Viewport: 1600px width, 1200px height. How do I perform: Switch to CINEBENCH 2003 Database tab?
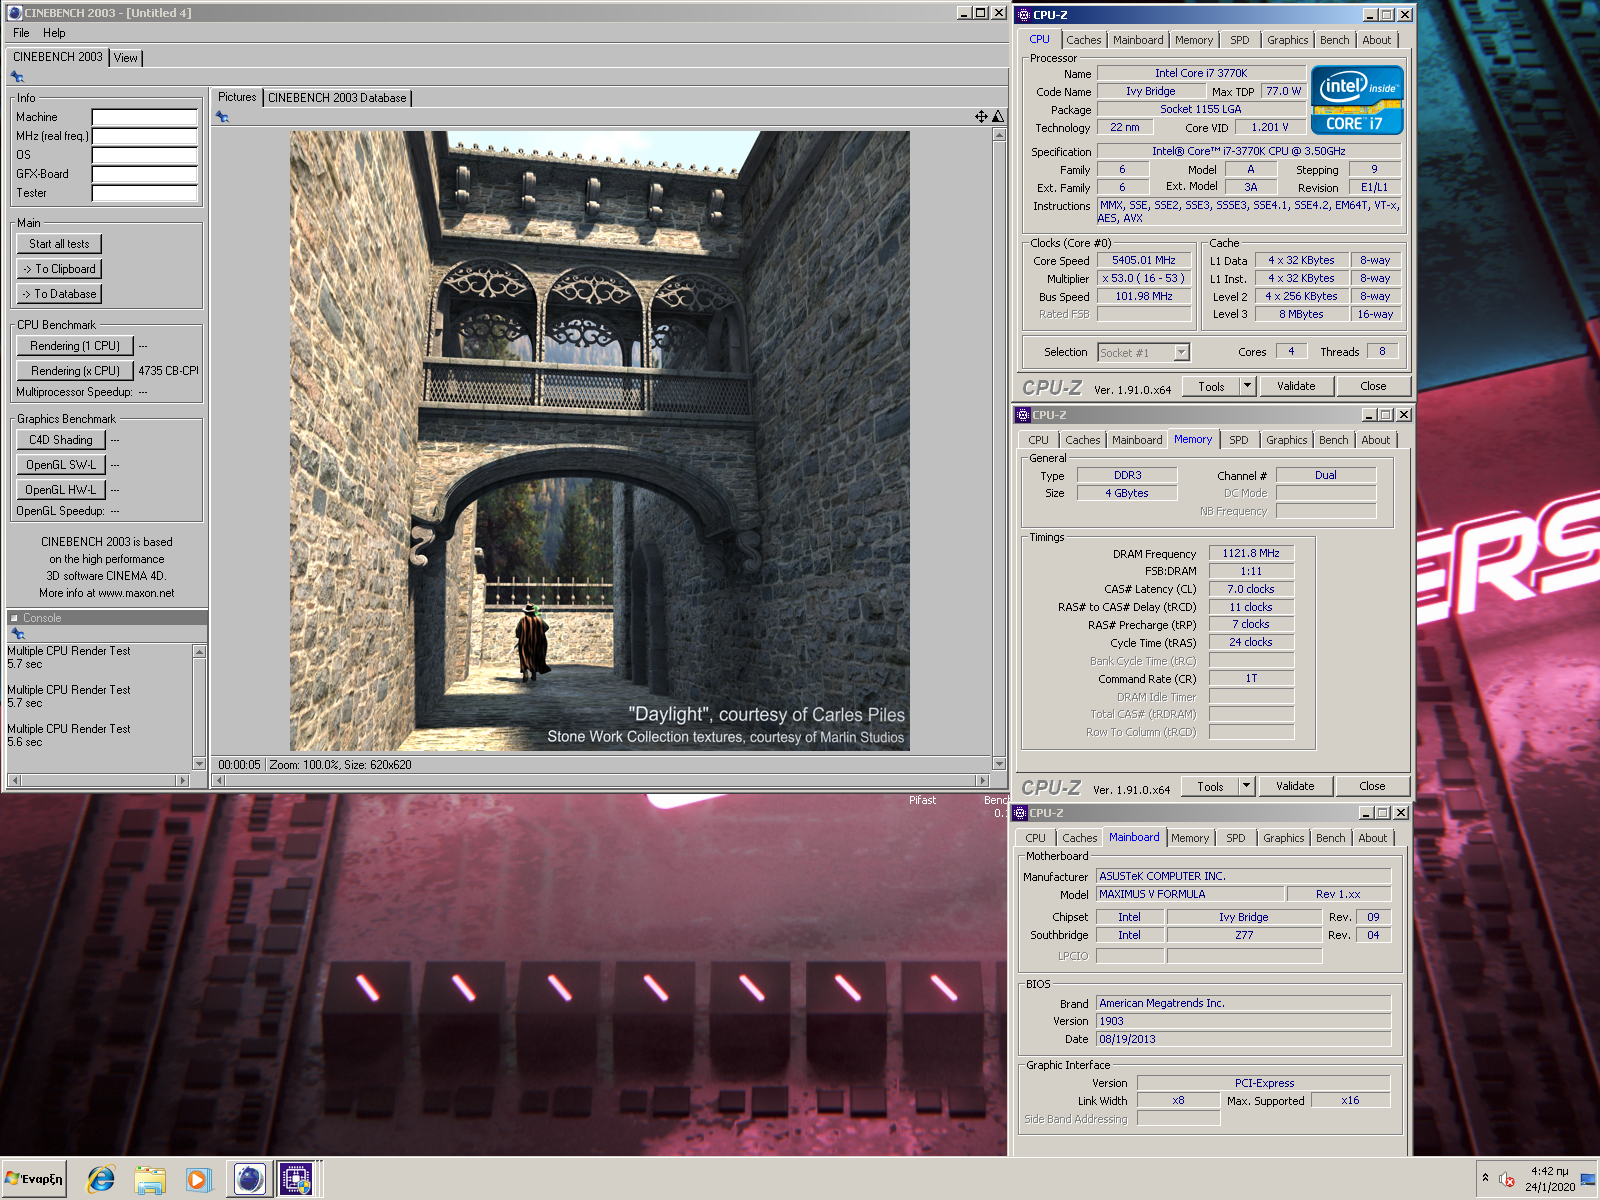point(337,98)
